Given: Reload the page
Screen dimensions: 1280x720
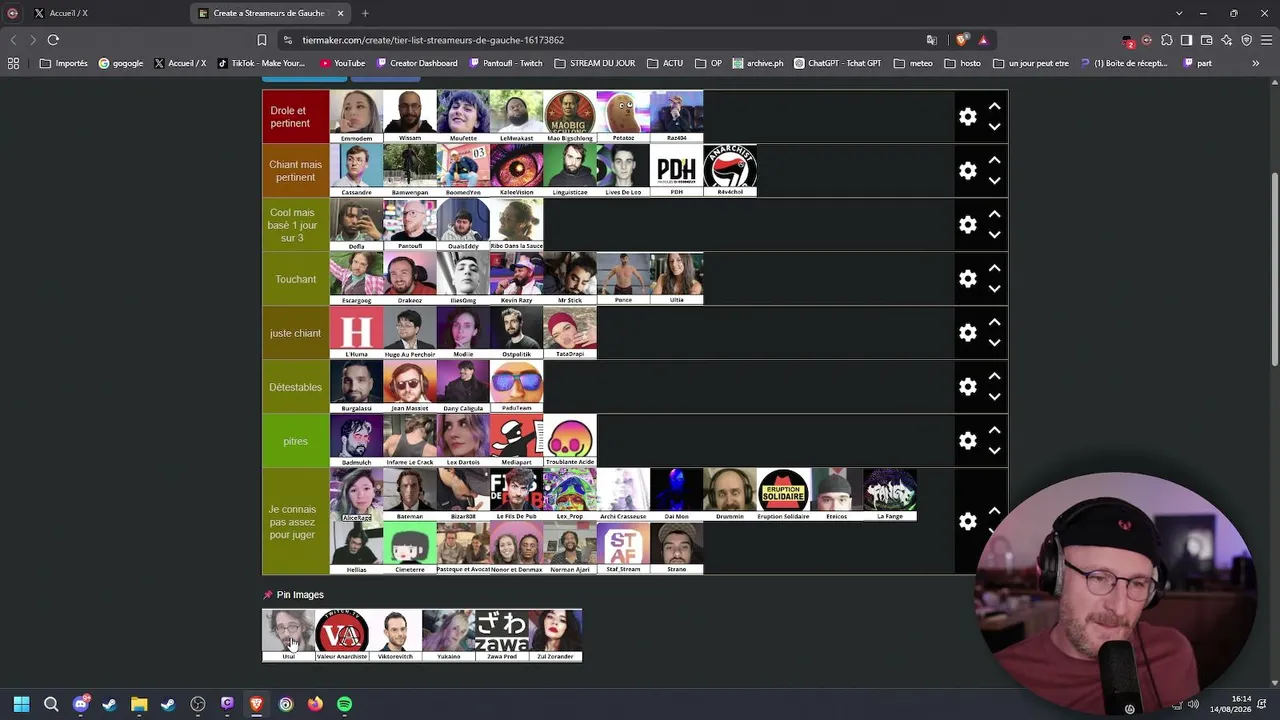Looking at the screenshot, I should pos(53,40).
